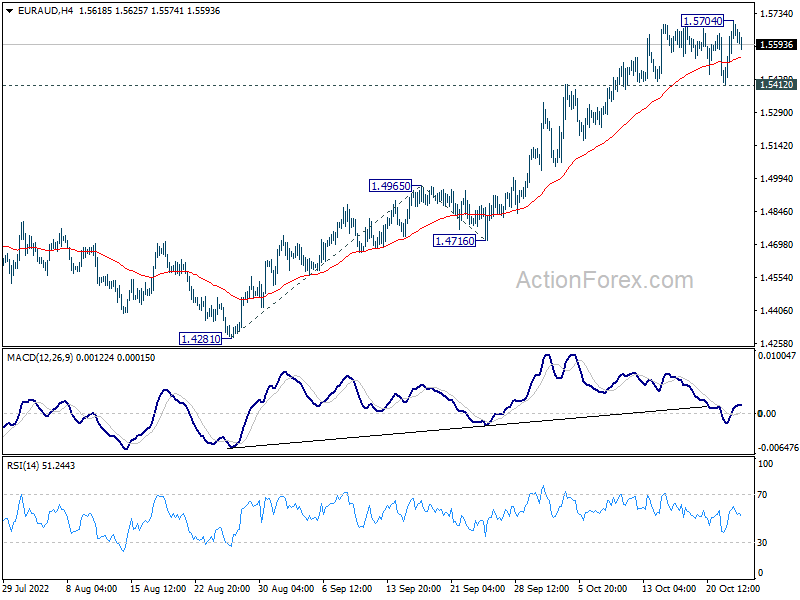The image size is (800, 600).
Task: Click the 13 Oct 04:00 time label
Action: coord(669,588)
